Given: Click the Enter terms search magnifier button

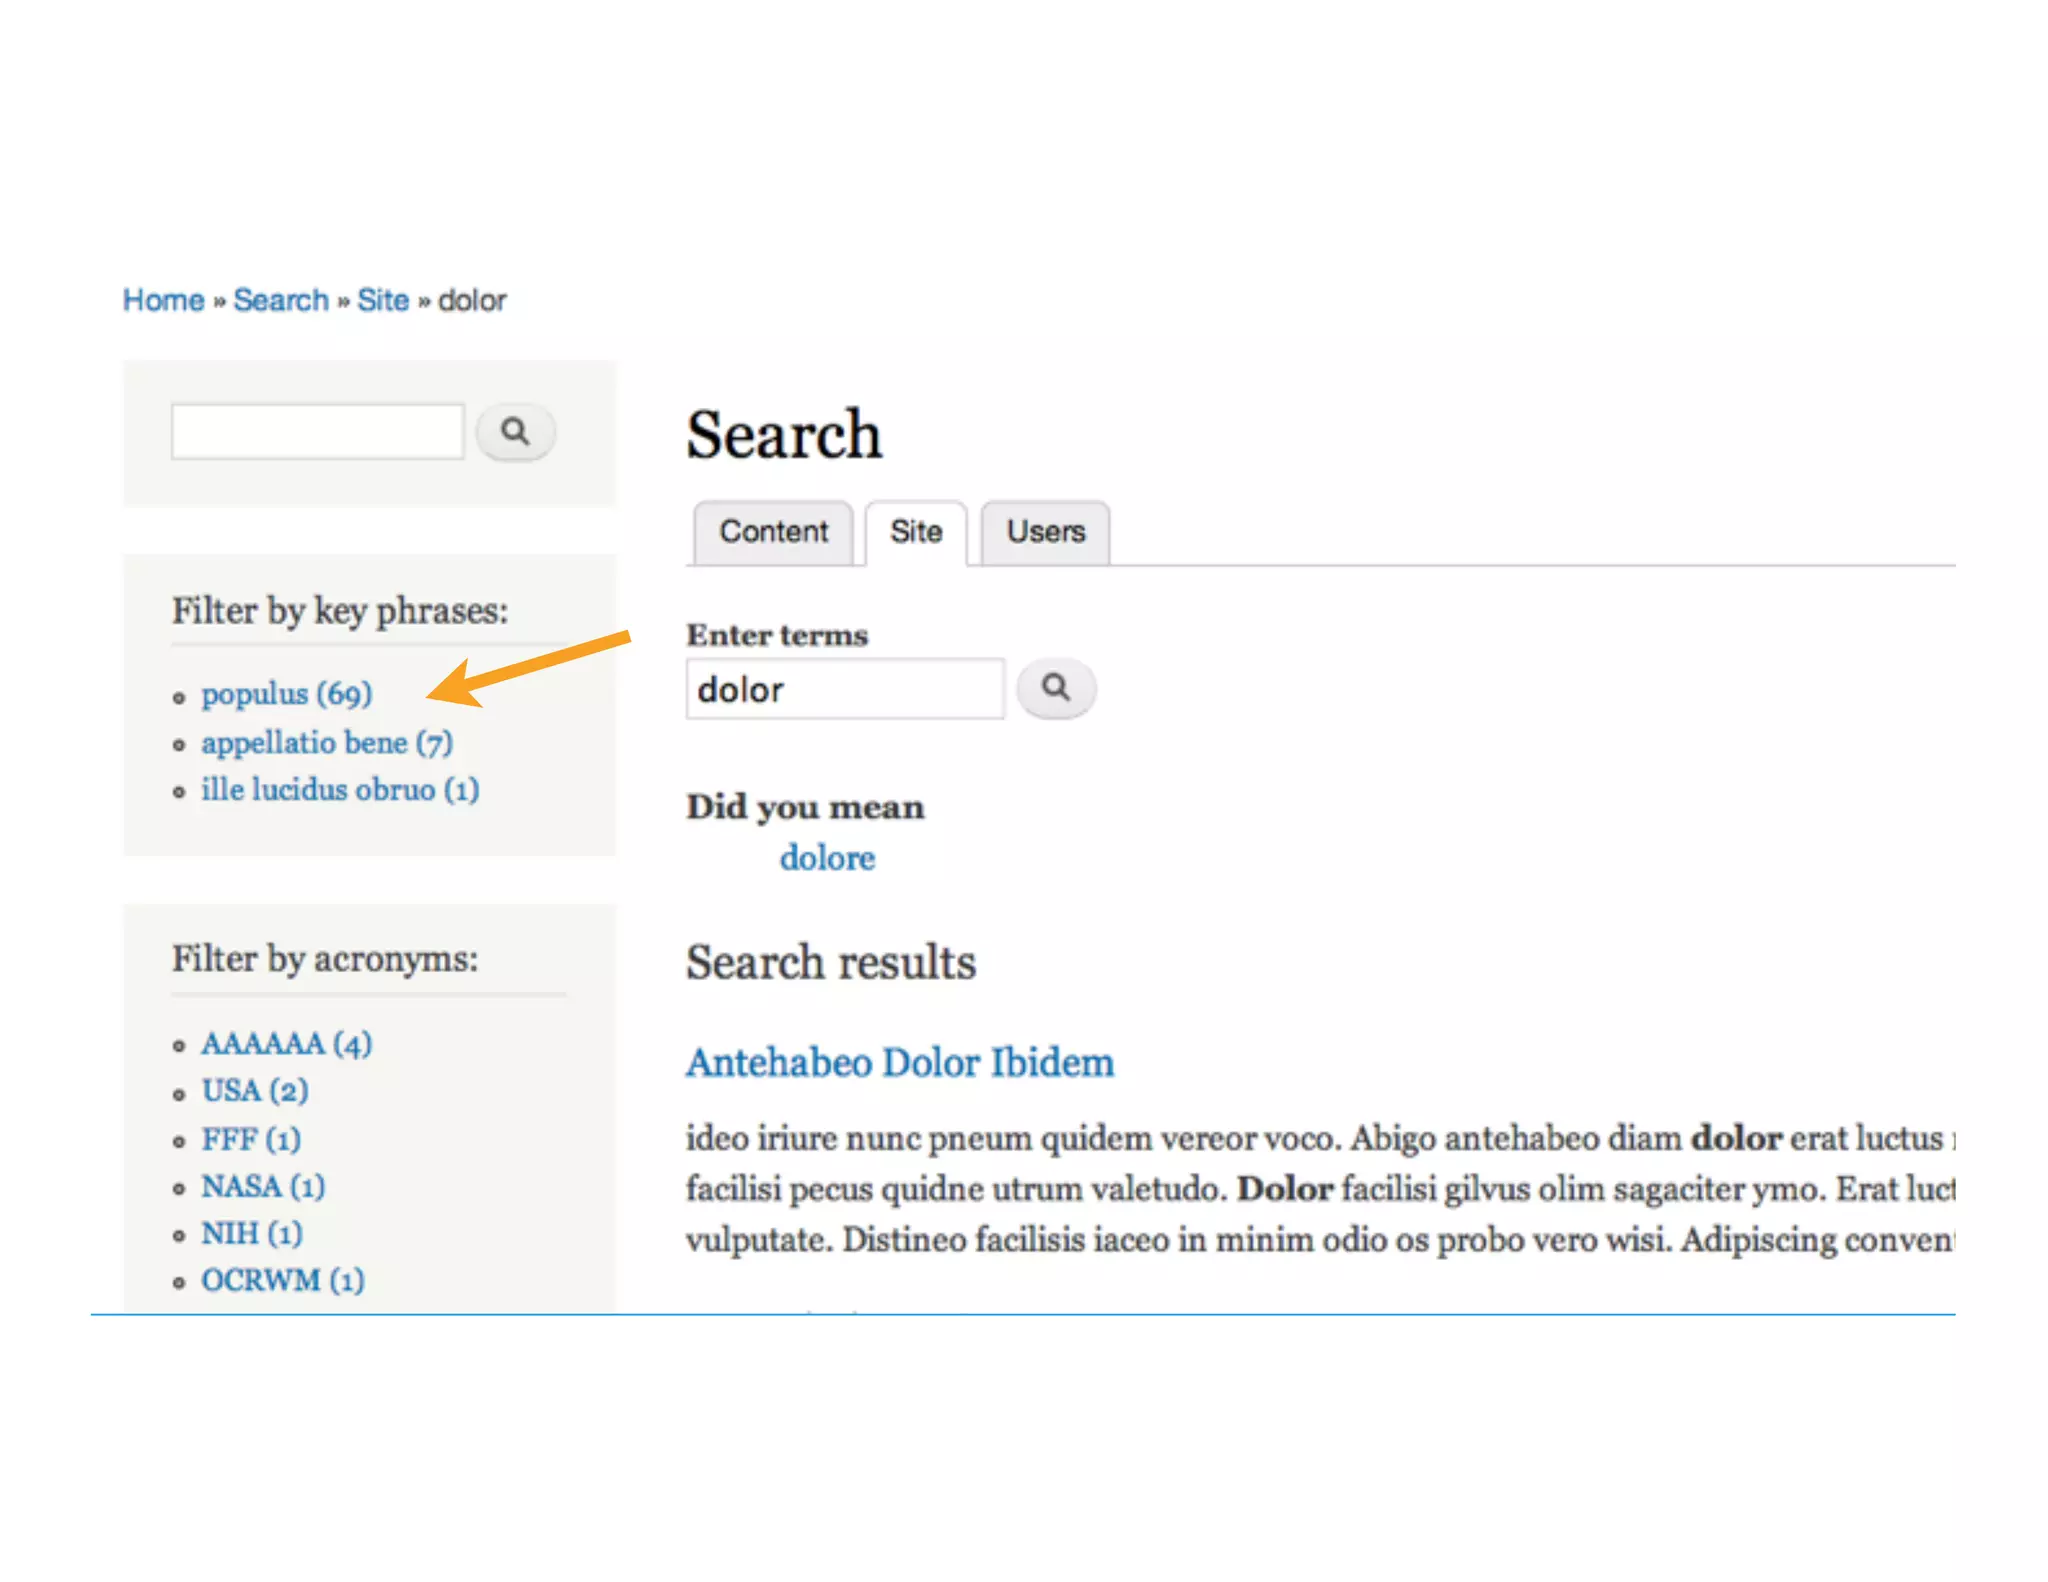Looking at the screenshot, I should click(x=1056, y=688).
